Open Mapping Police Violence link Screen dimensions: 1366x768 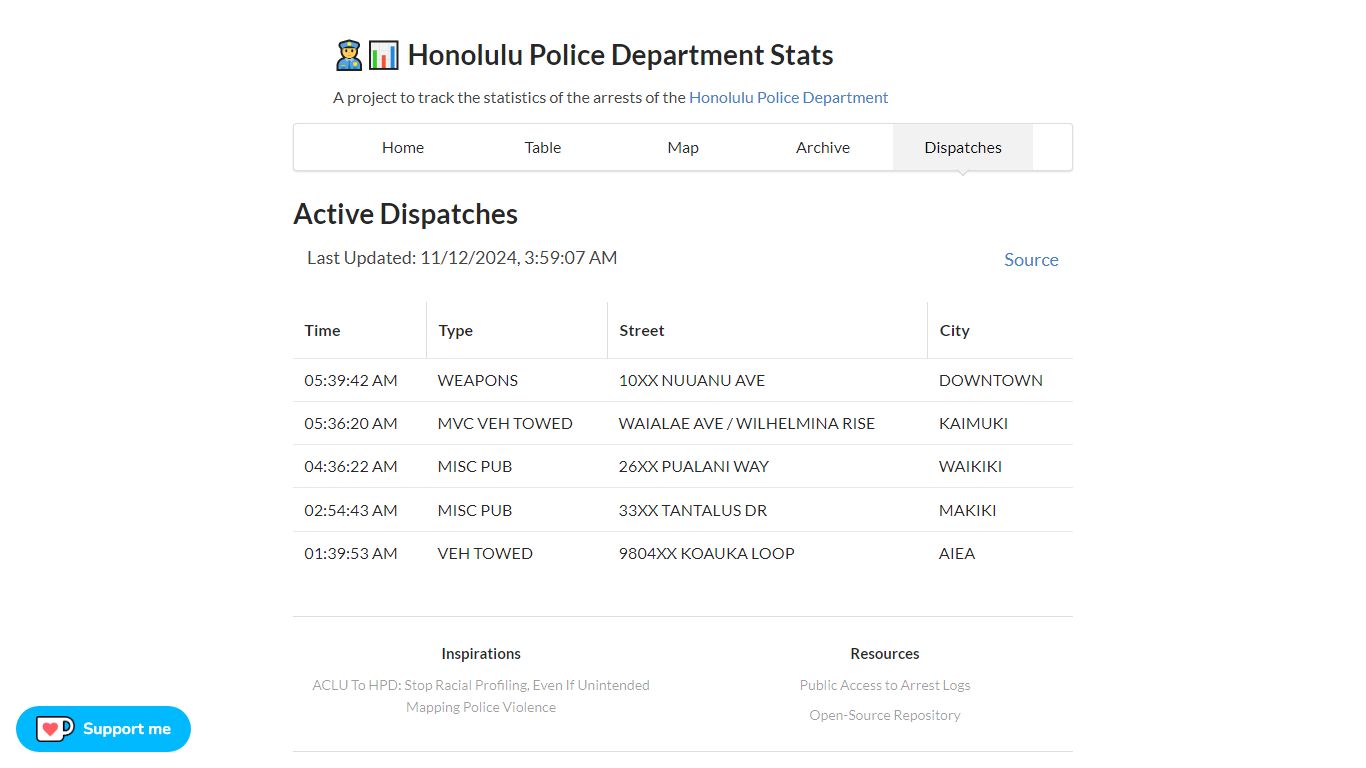point(481,707)
